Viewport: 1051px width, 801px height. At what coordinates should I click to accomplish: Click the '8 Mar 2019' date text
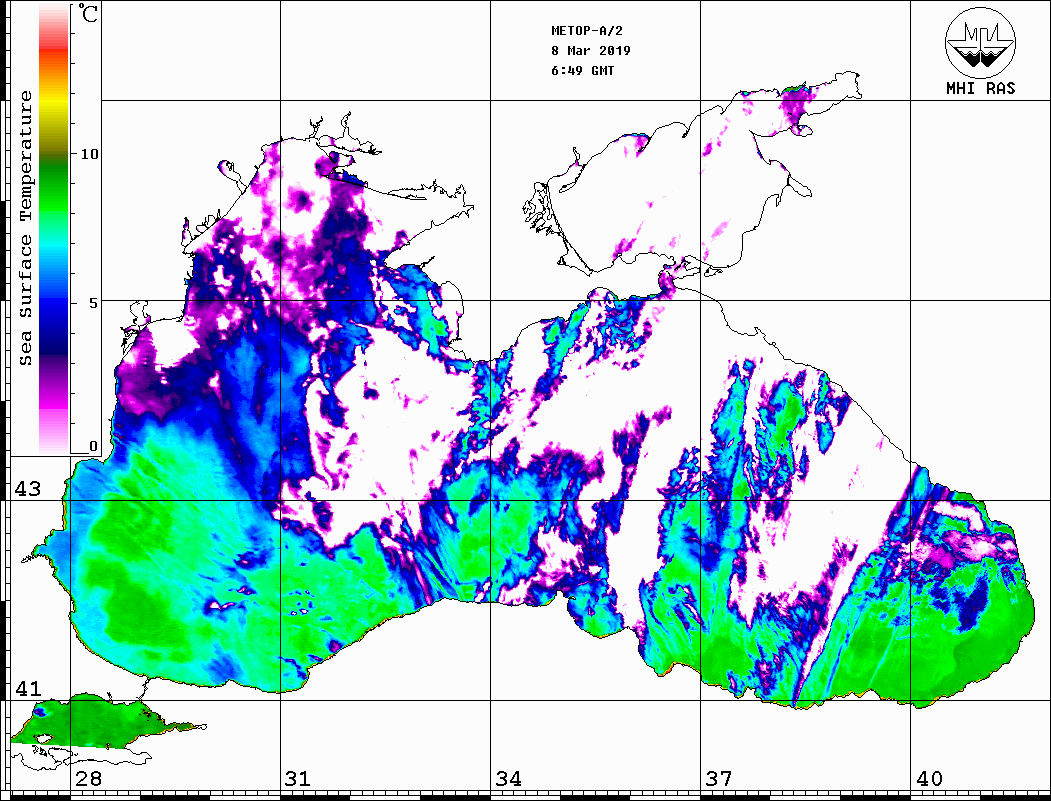click(591, 51)
